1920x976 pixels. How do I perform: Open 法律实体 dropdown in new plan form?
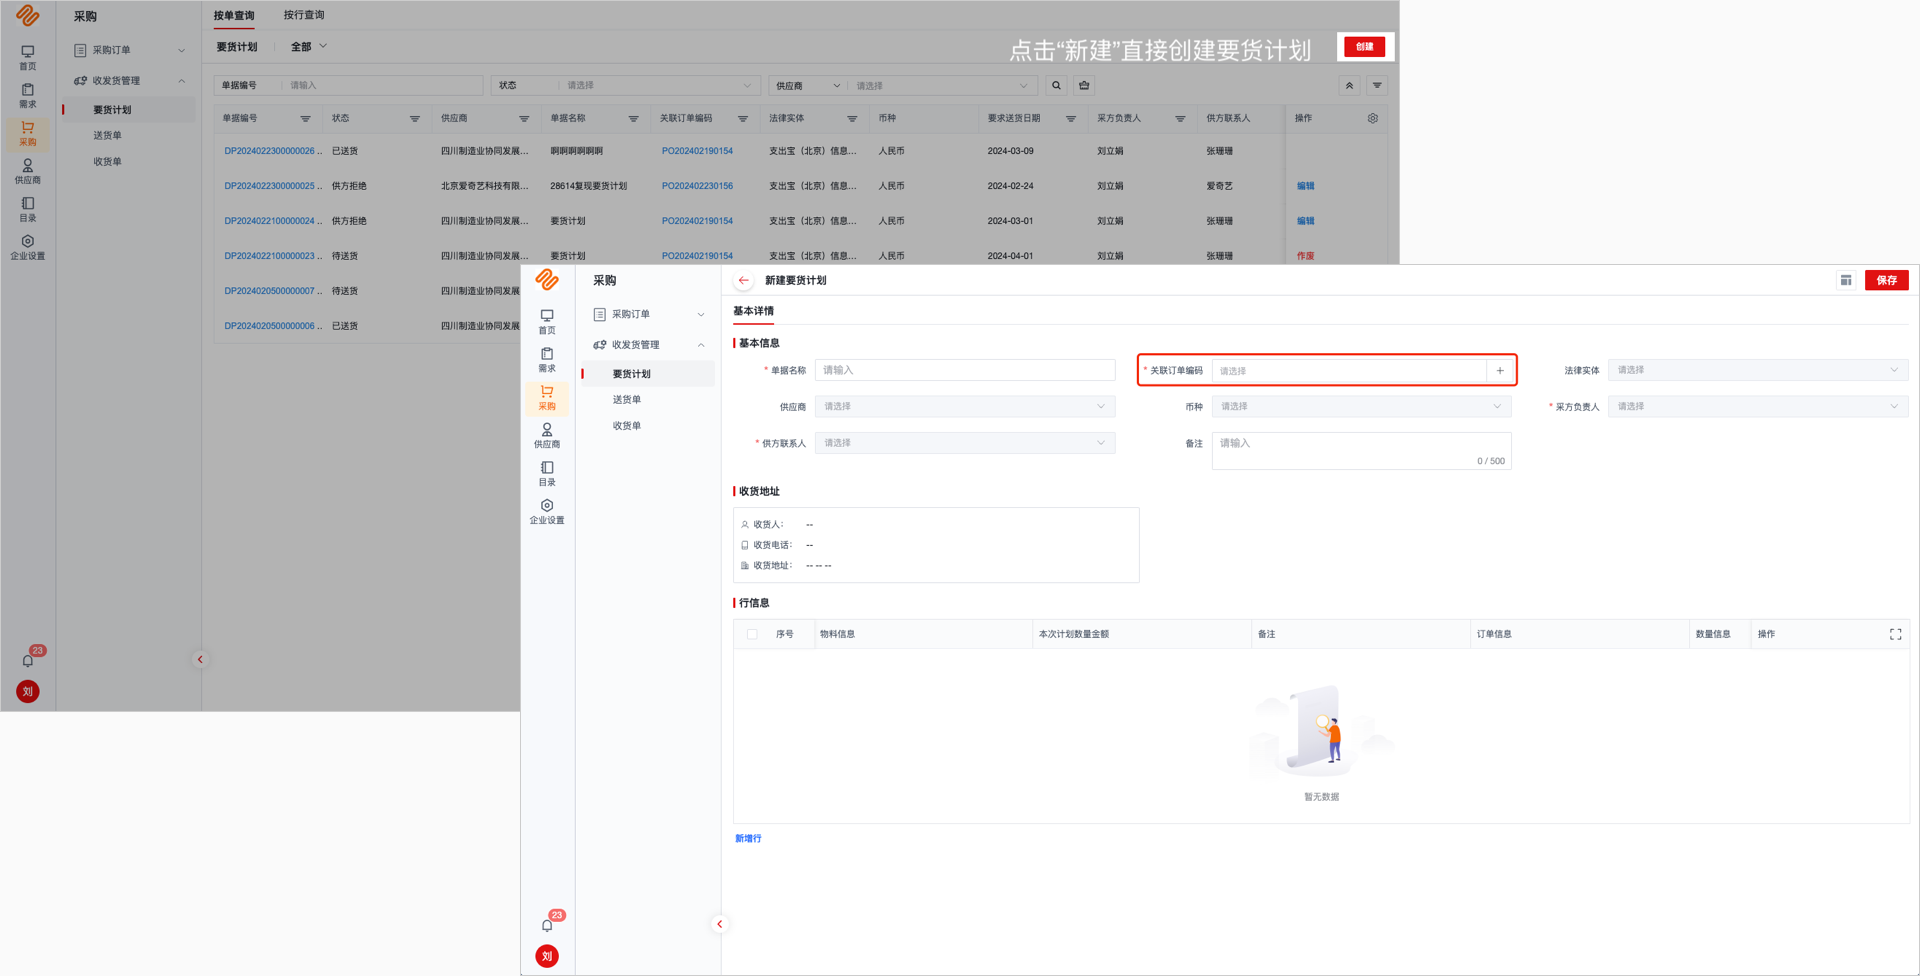point(1757,370)
